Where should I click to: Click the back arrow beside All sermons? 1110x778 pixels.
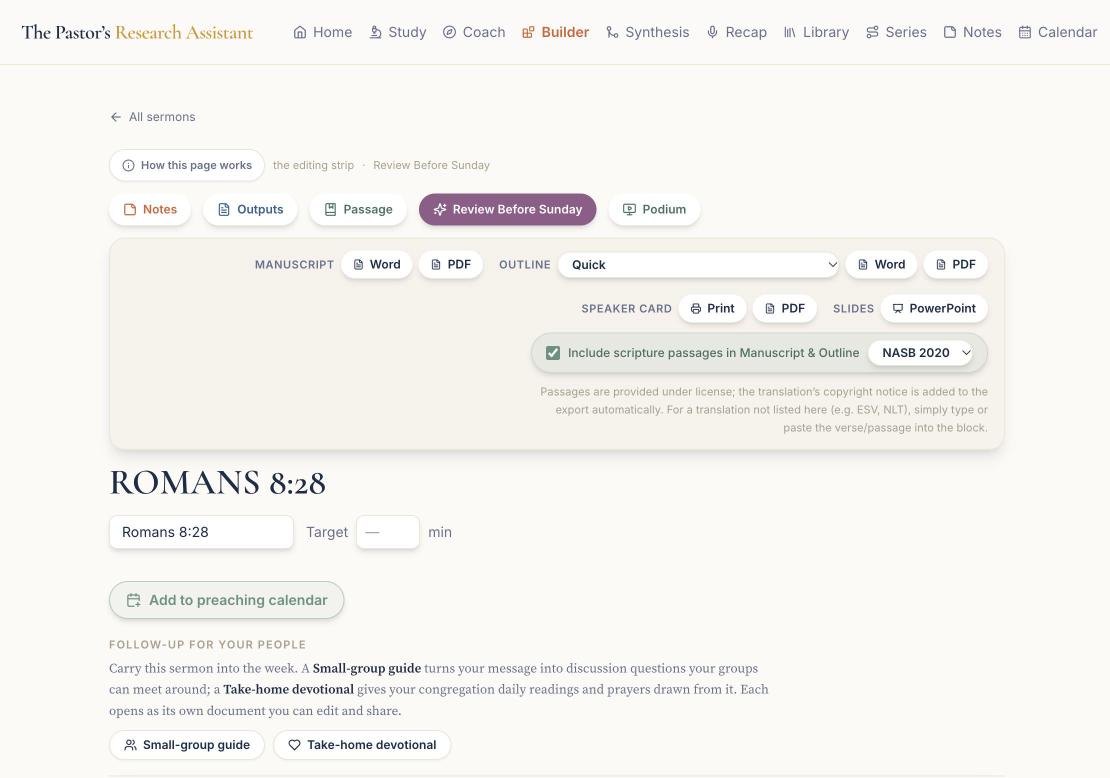click(116, 117)
